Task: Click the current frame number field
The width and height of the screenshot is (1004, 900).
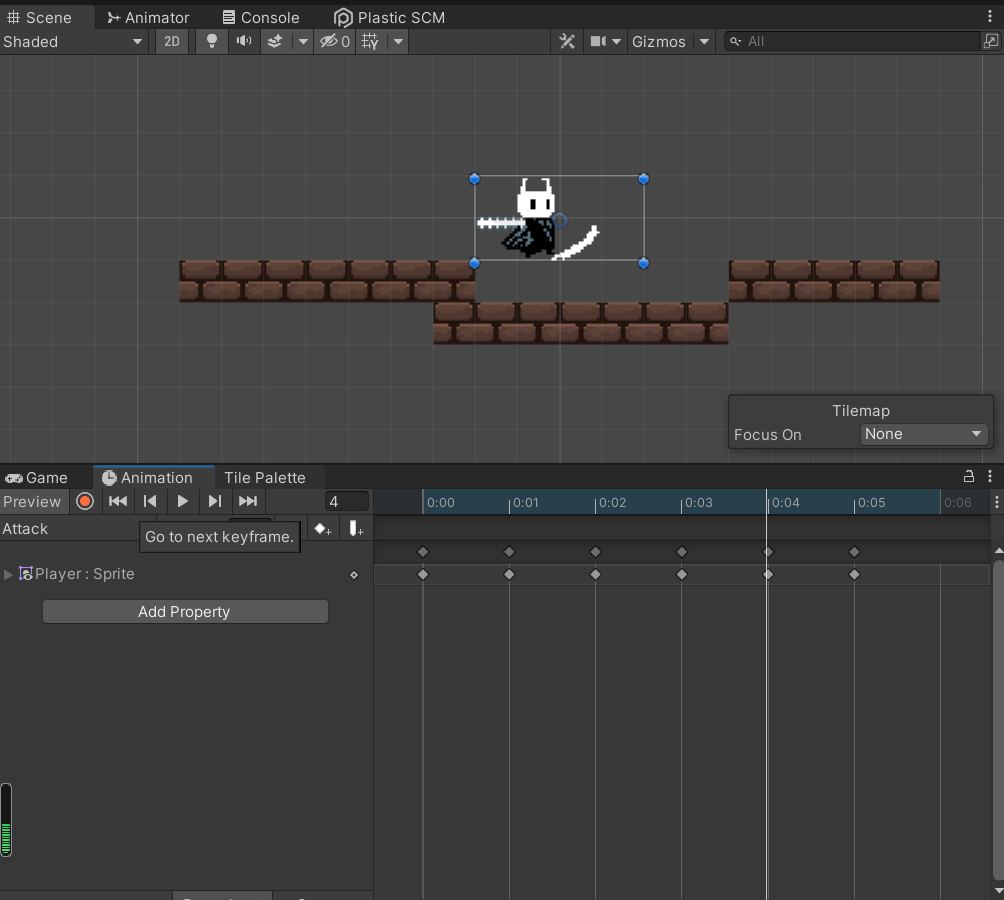Action: pyautogui.click(x=346, y=501)
